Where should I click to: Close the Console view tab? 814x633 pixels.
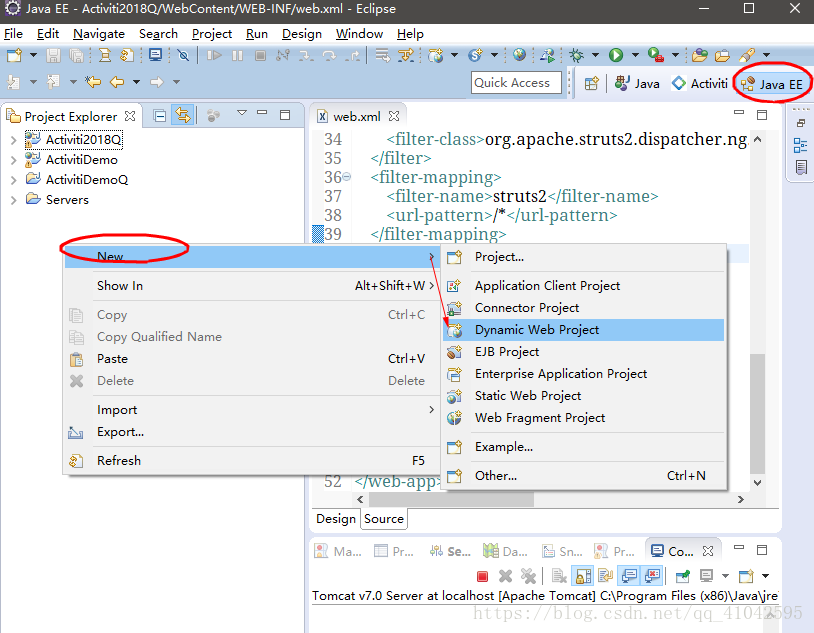(x=708, y=551)
